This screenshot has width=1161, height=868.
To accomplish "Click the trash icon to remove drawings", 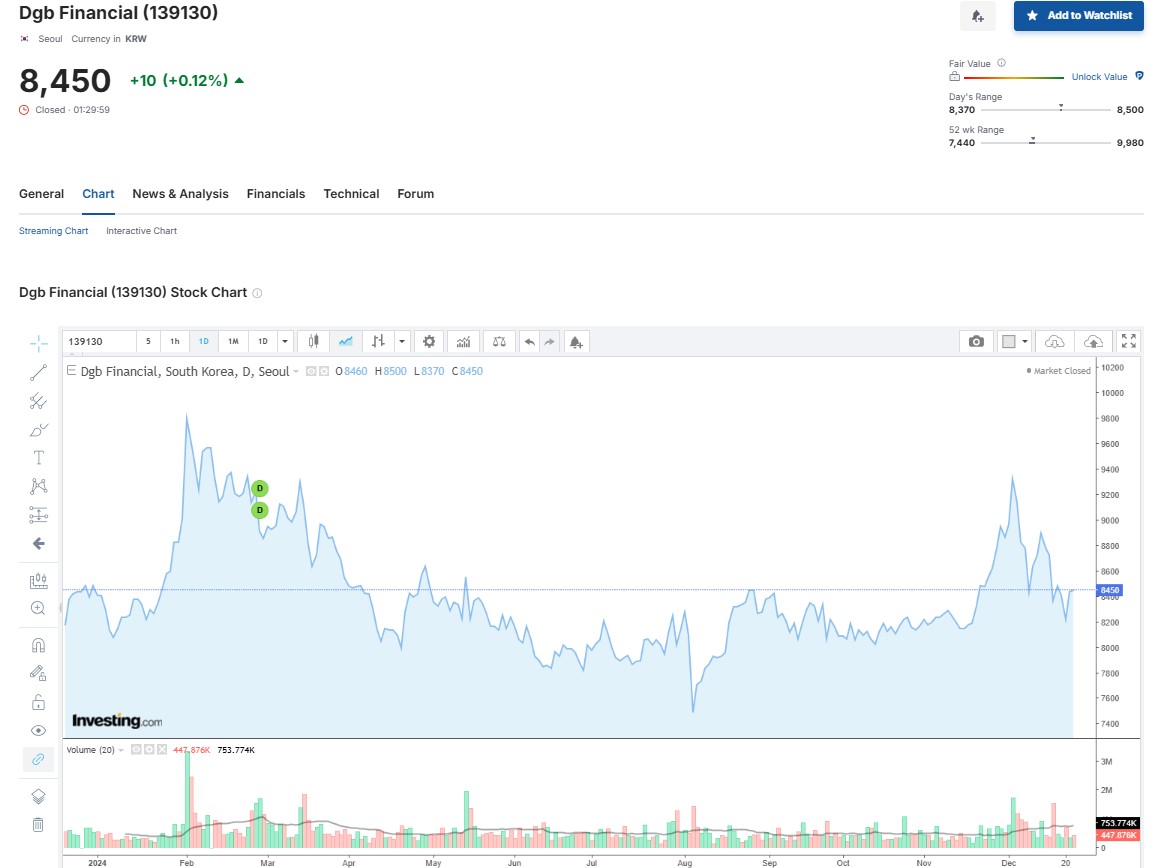I will click(39, 824).
